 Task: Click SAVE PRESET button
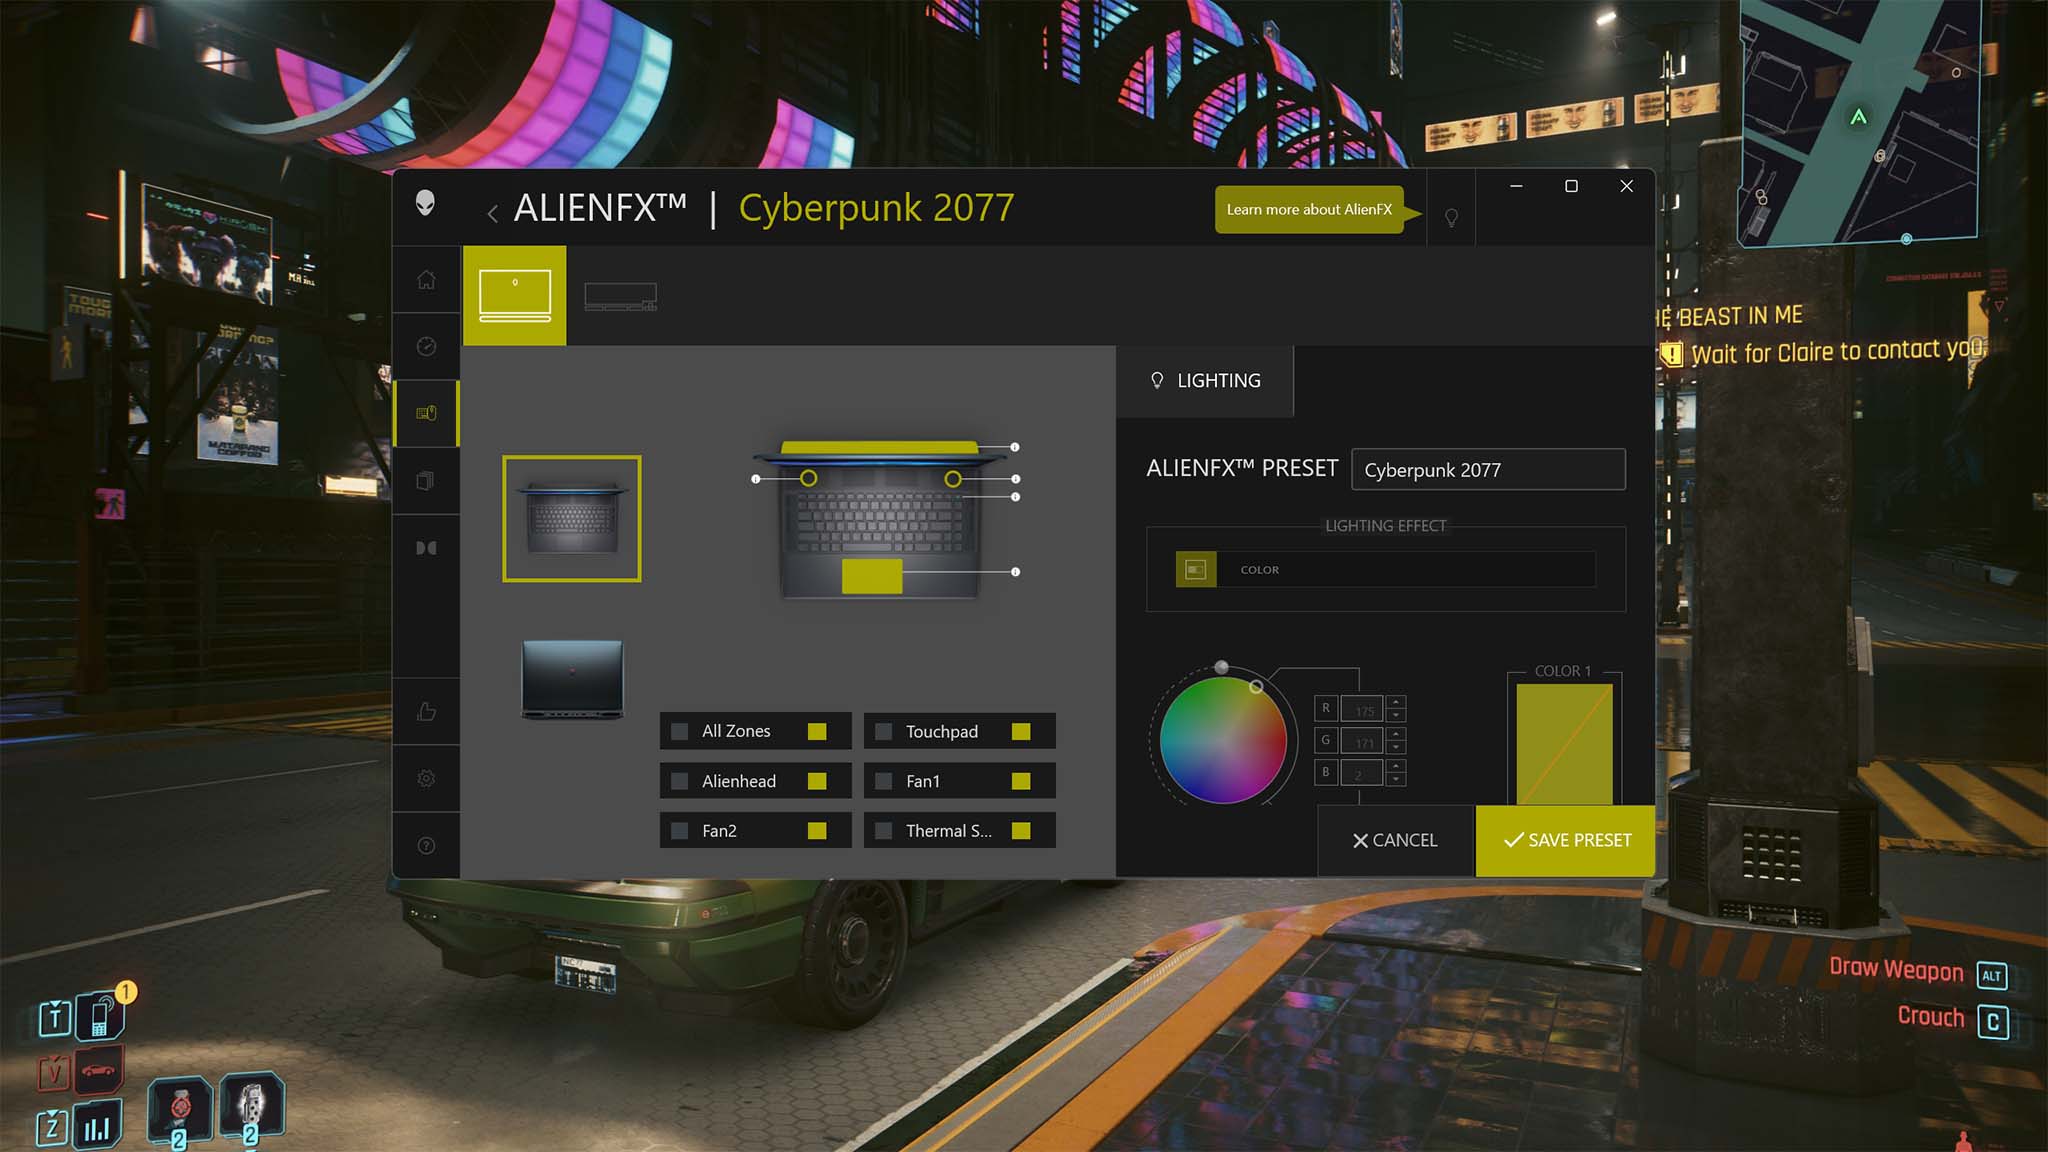[x=1566, y=840]
